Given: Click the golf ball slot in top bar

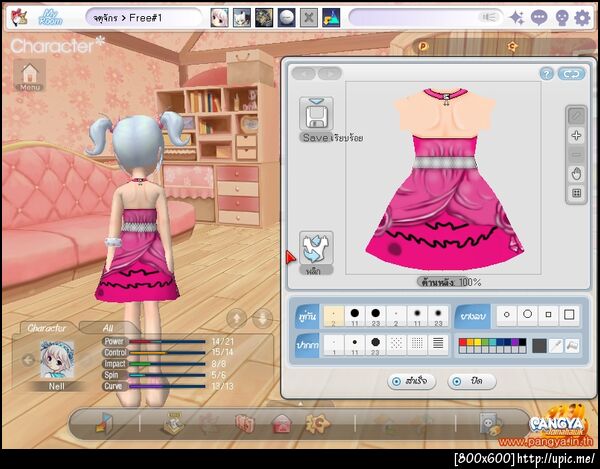Looking at the screenshot, I should (x=287, y=18).
